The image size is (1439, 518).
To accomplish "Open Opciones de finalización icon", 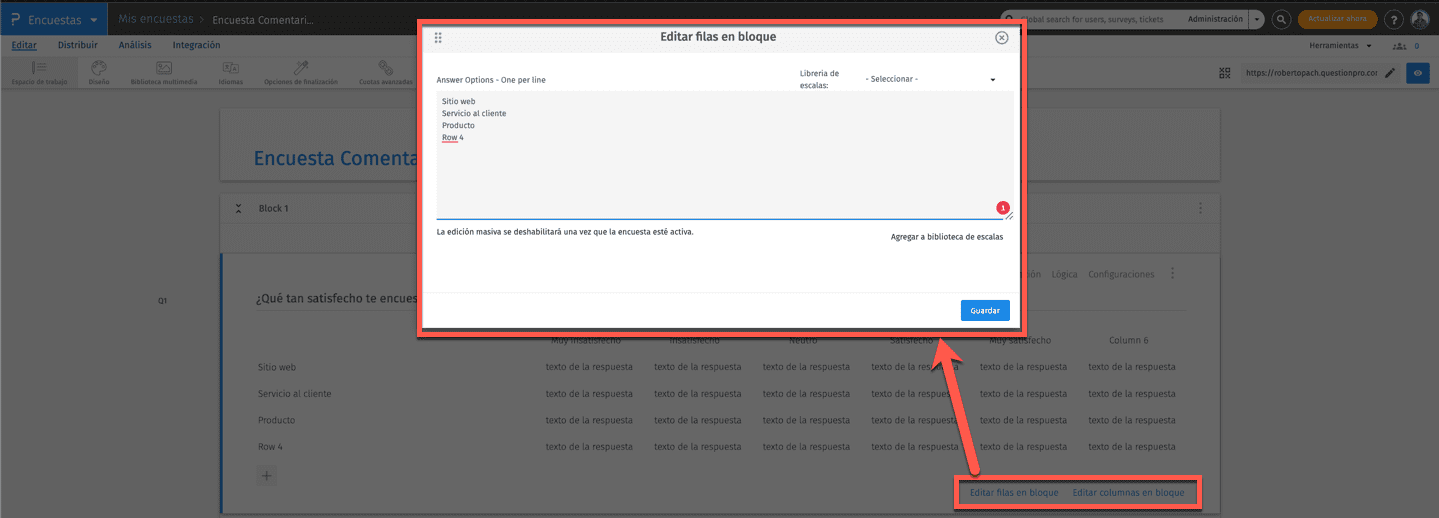I will 301,72.
